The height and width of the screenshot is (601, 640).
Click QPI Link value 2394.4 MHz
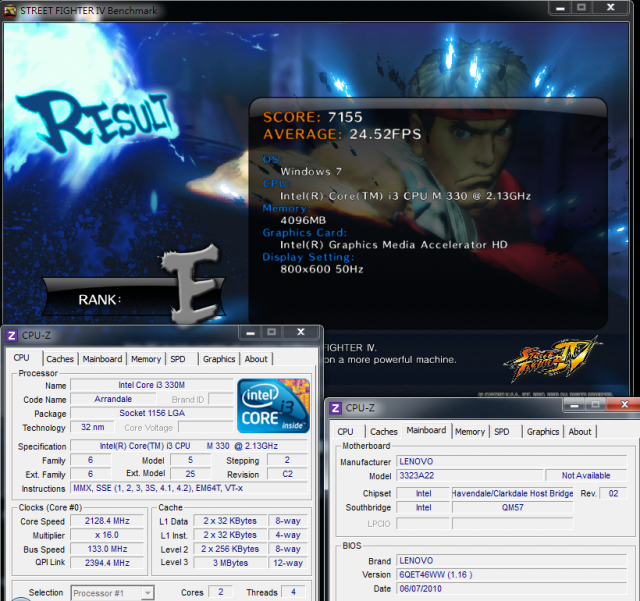pos(107,563)
